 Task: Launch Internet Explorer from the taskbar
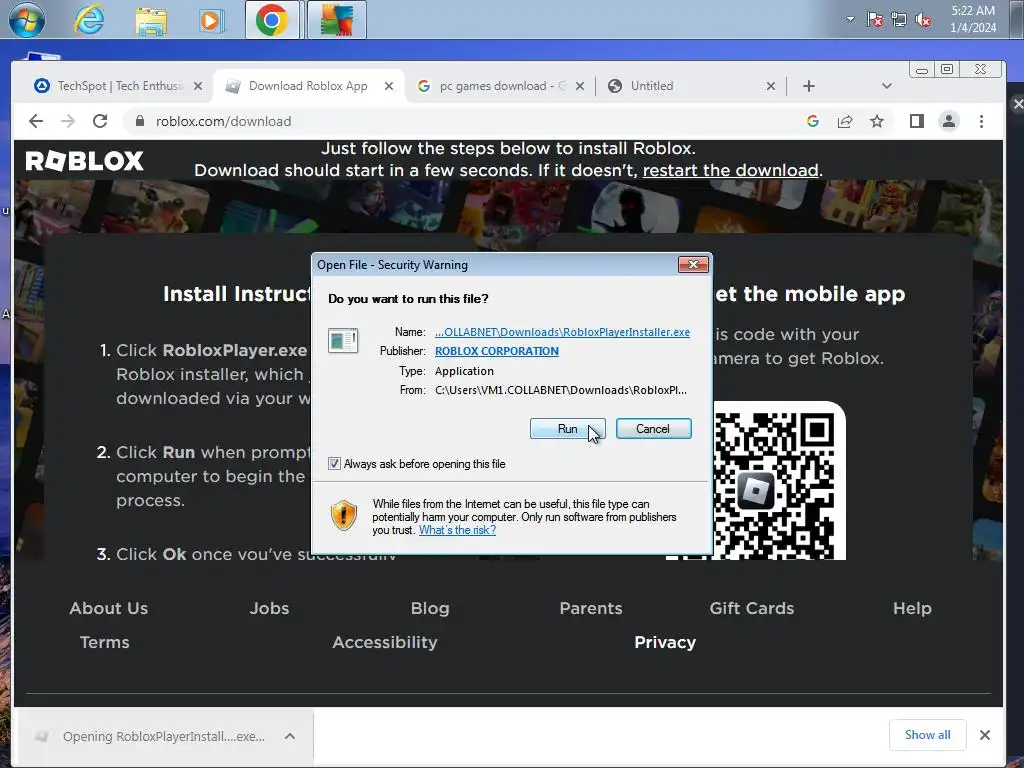[x=88, y=20]
